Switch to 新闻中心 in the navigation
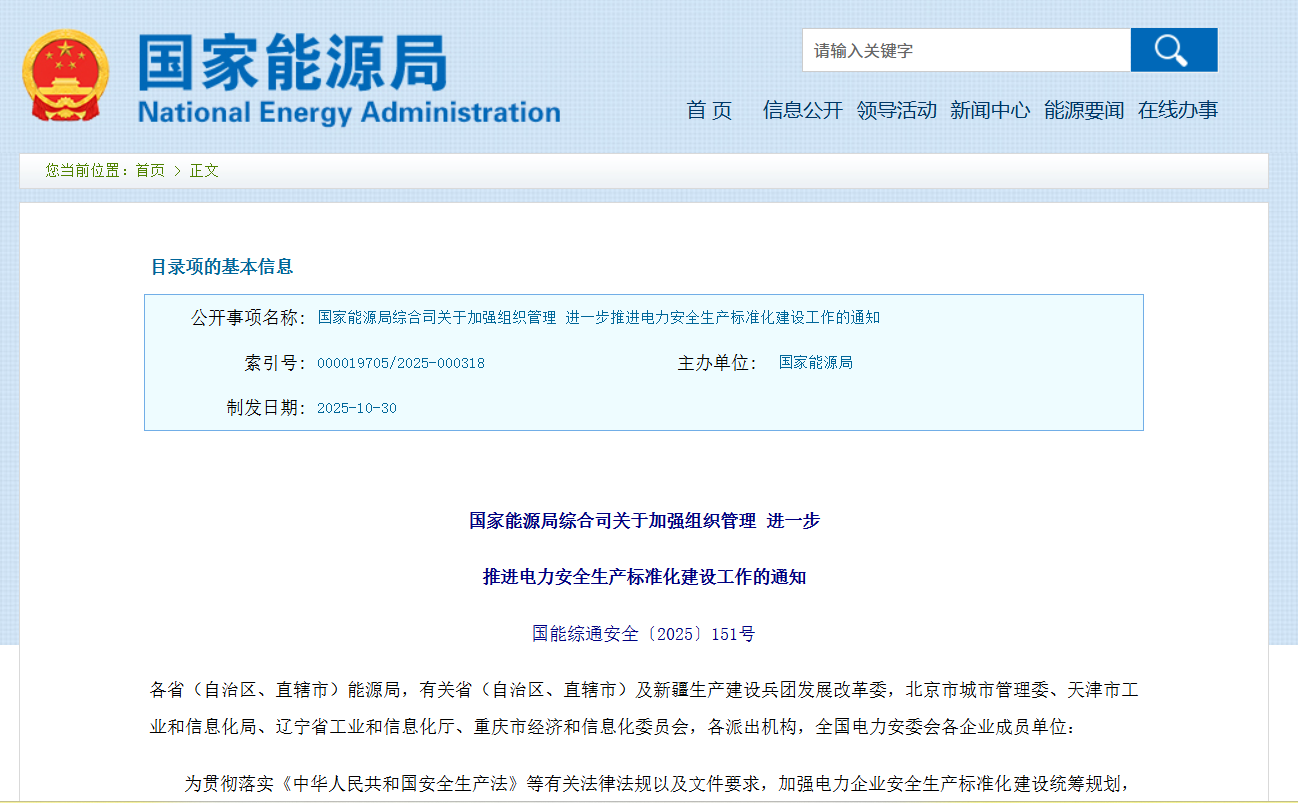 pos(989,110)
